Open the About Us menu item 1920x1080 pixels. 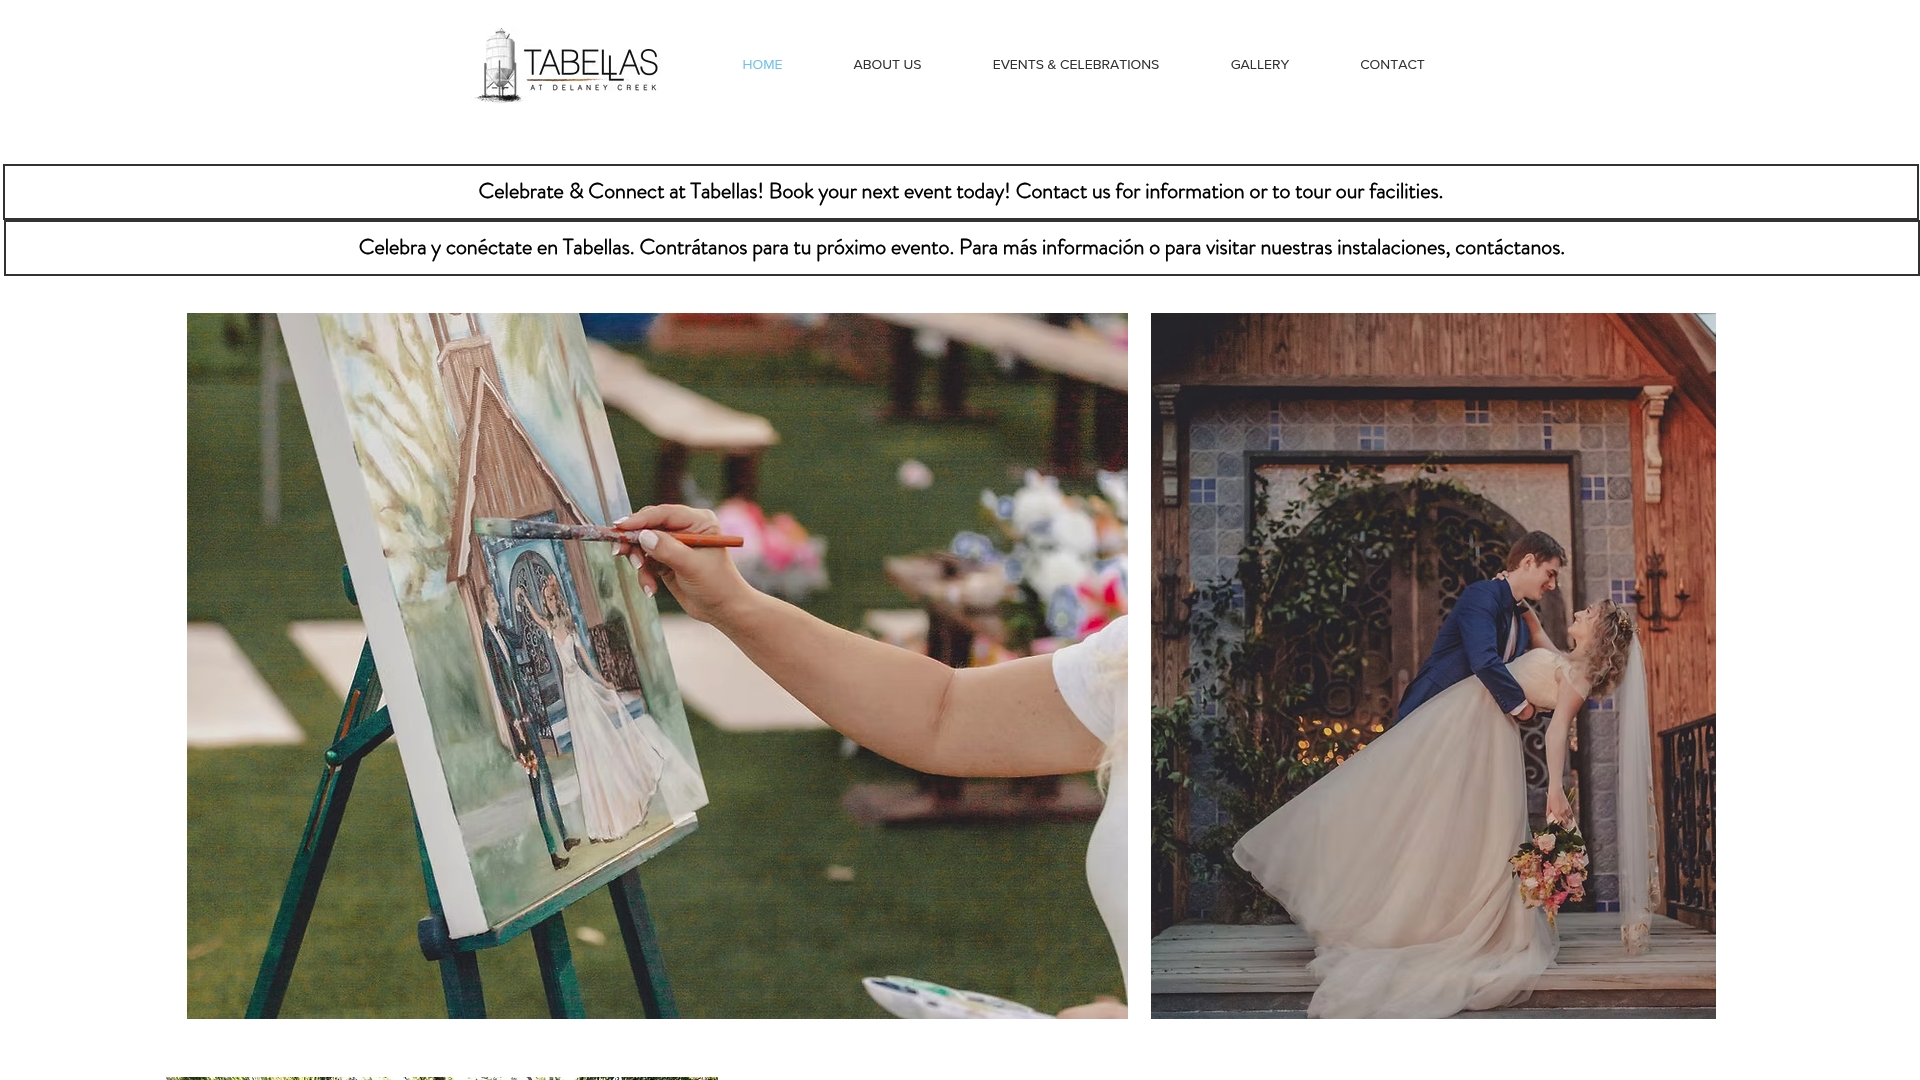tap(887, 65)
